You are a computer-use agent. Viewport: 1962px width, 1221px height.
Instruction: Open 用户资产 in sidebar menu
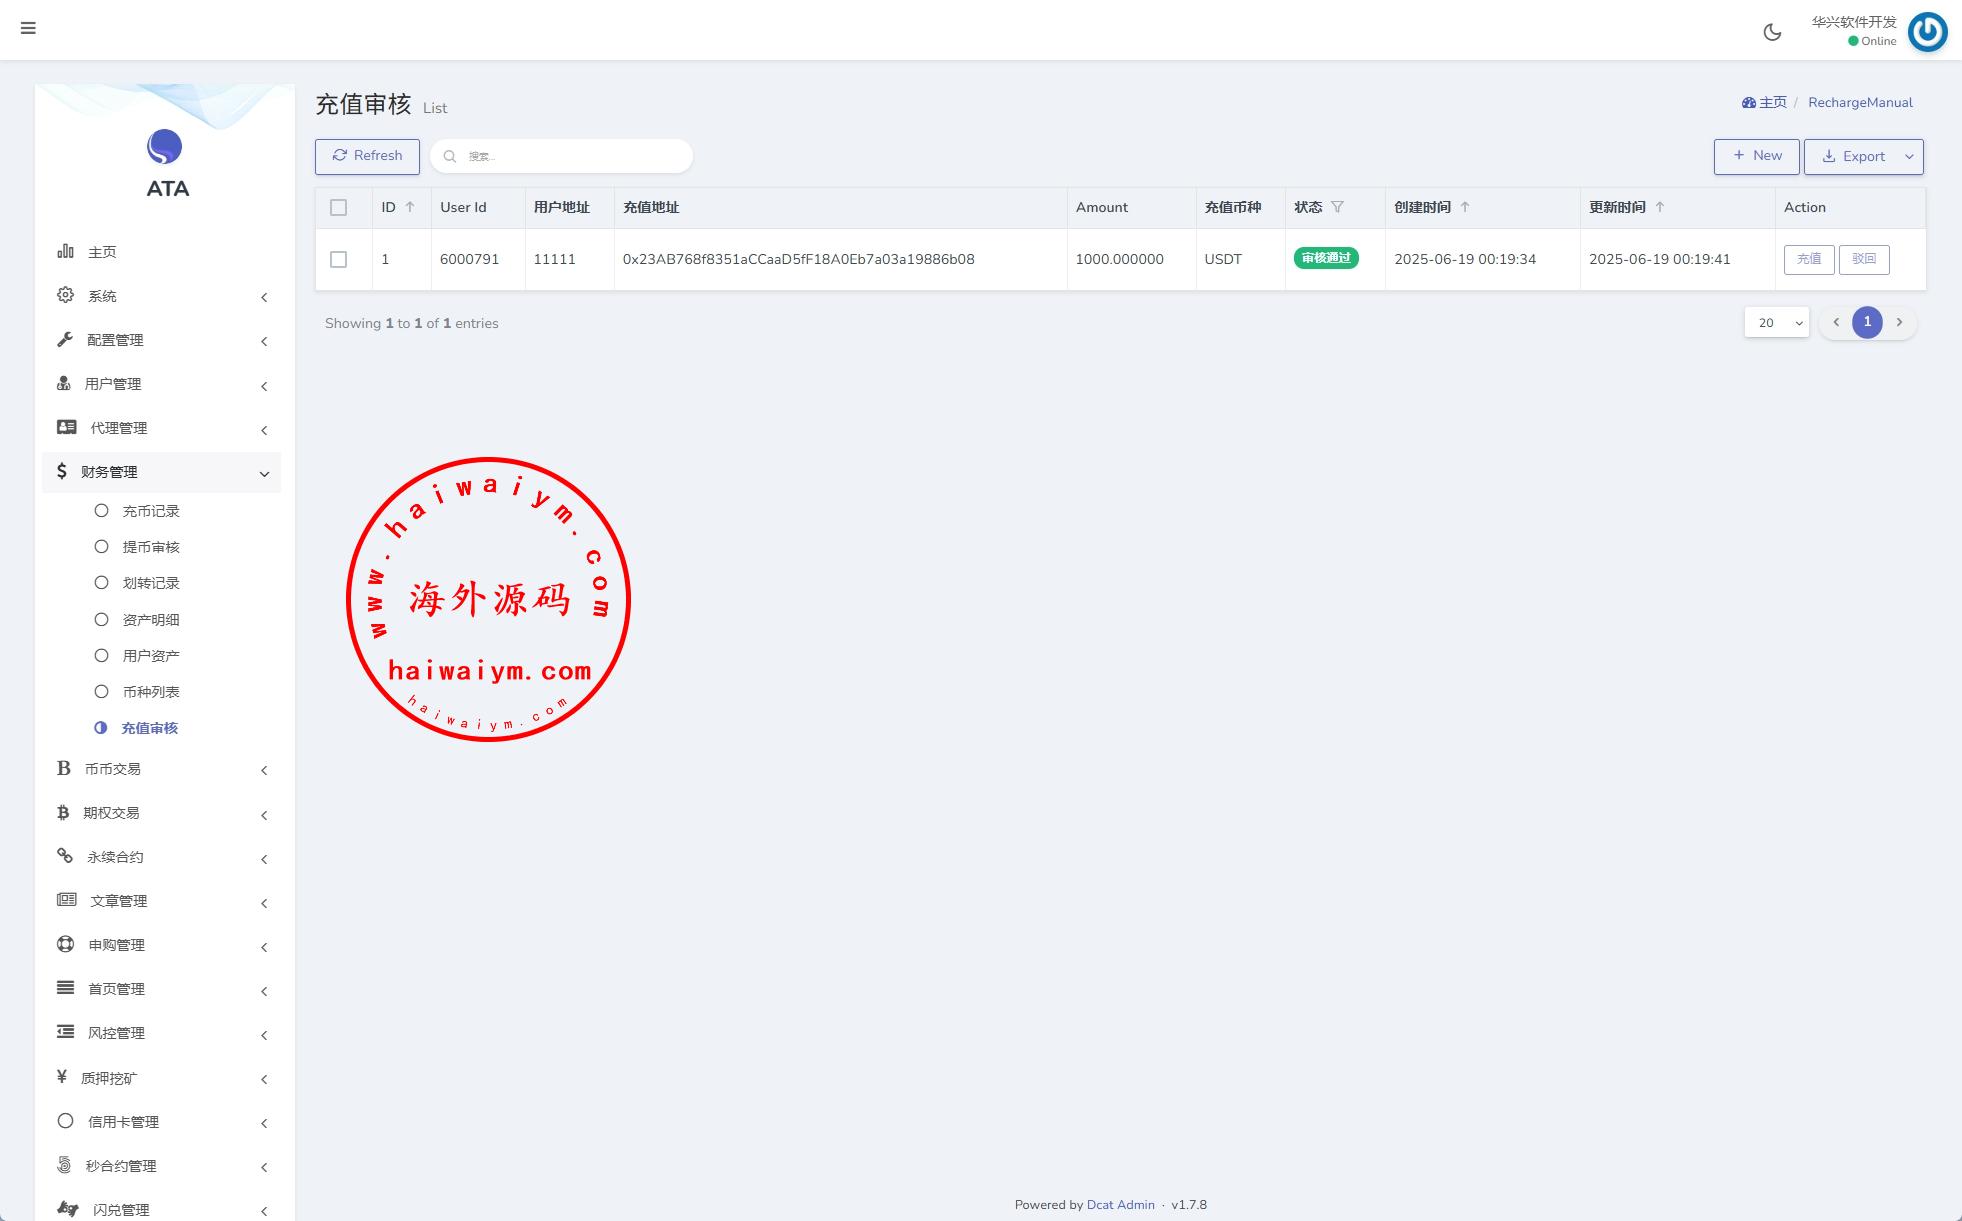point(150,656)
